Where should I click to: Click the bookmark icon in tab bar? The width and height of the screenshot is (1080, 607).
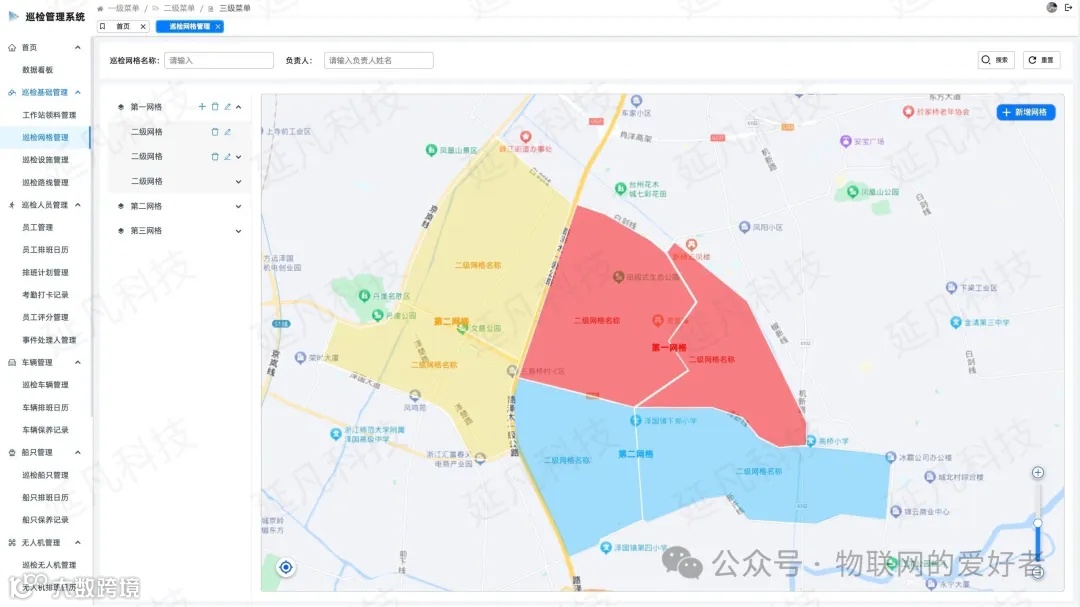pyautogui.click(x=103, y=26)
